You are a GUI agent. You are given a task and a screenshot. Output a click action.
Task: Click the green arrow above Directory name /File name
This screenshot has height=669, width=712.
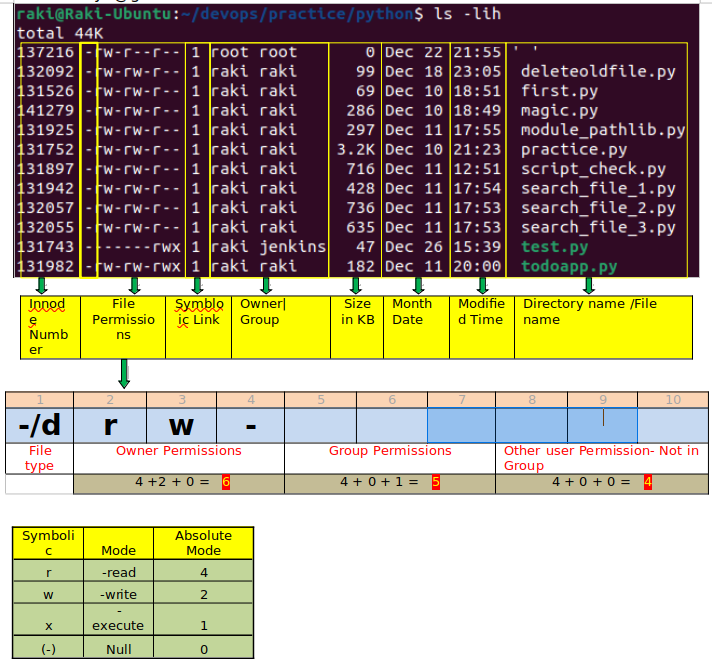589,286
